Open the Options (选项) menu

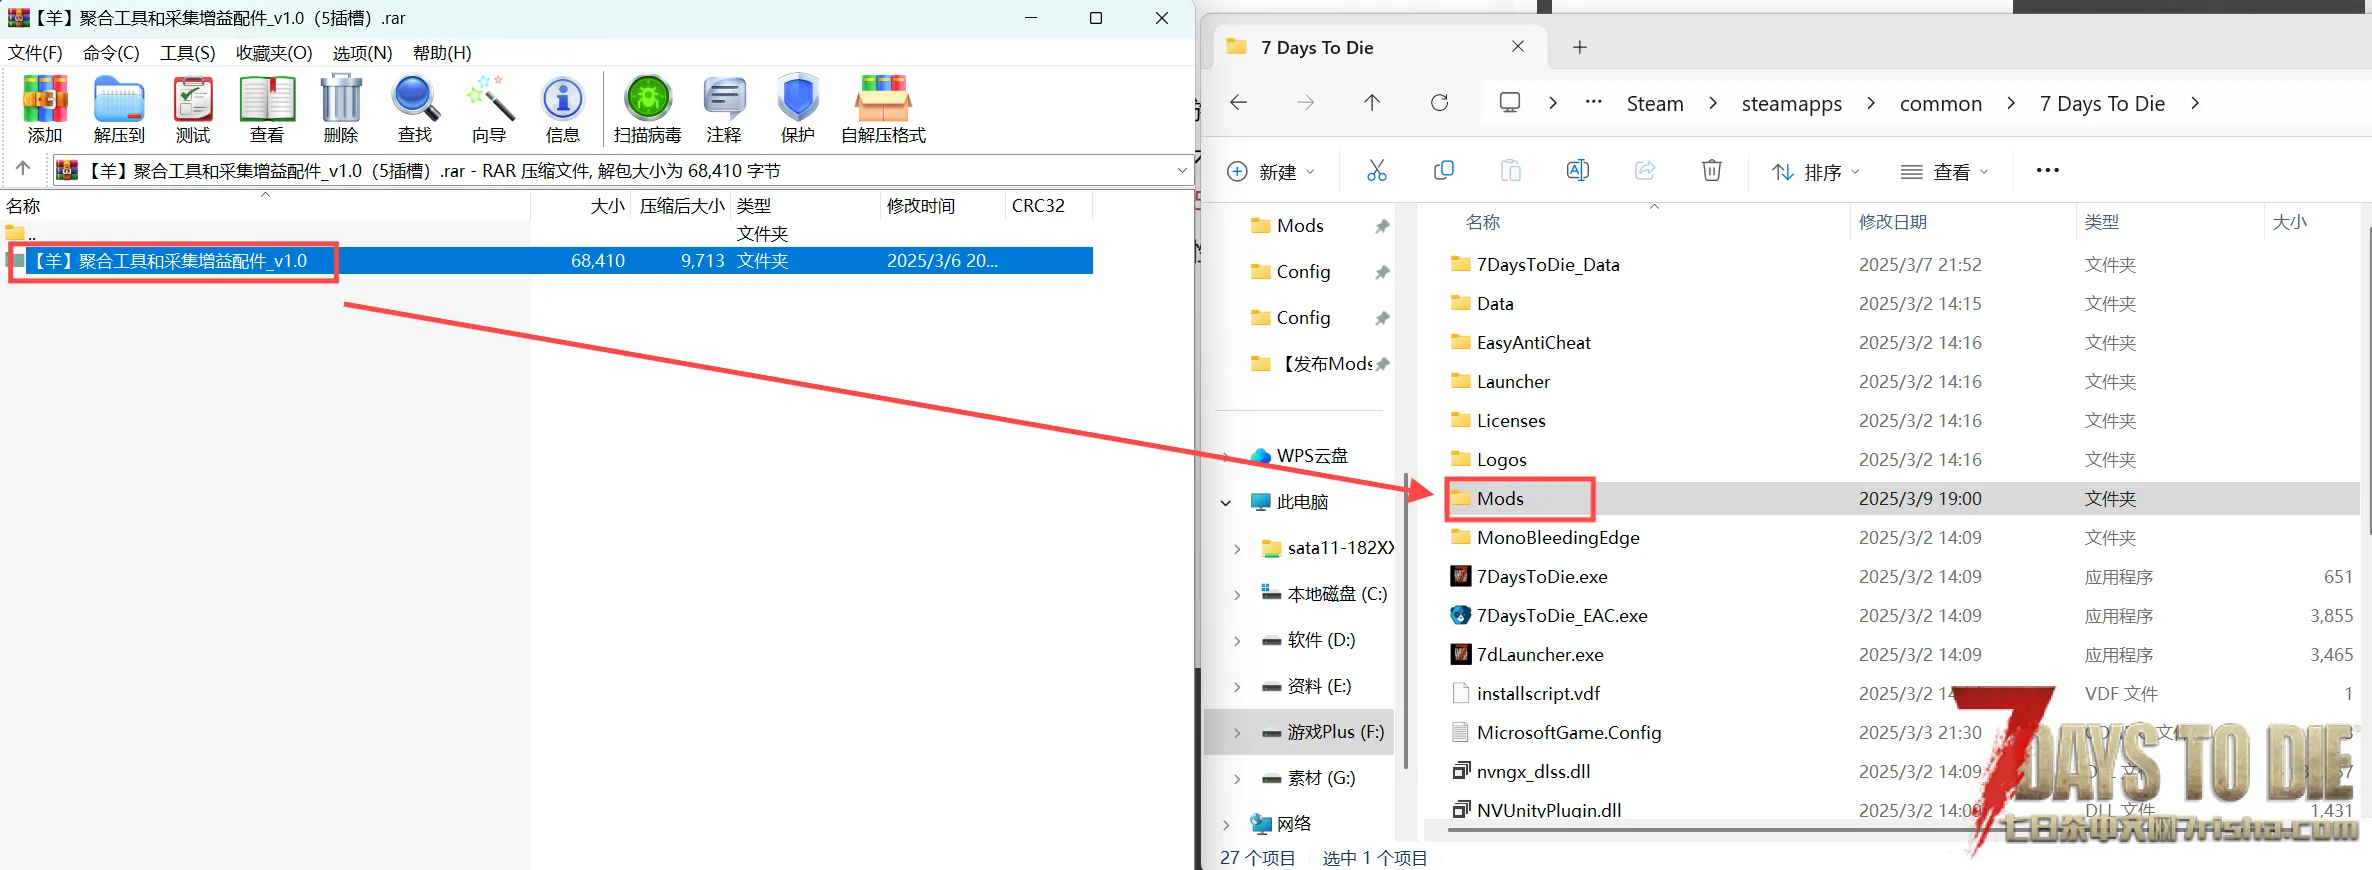[x=362, y=53]
